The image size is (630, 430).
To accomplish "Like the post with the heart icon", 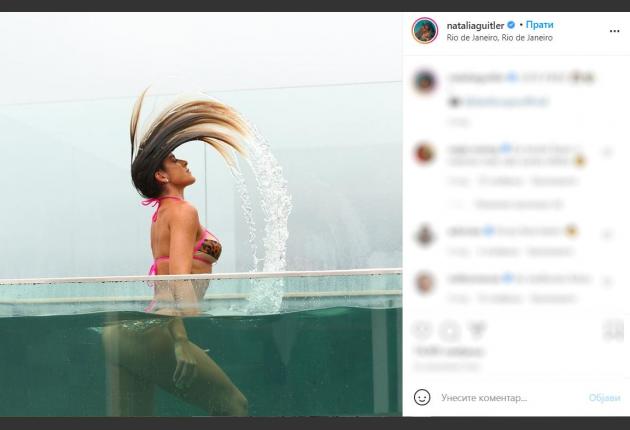I will click(422, 331).
